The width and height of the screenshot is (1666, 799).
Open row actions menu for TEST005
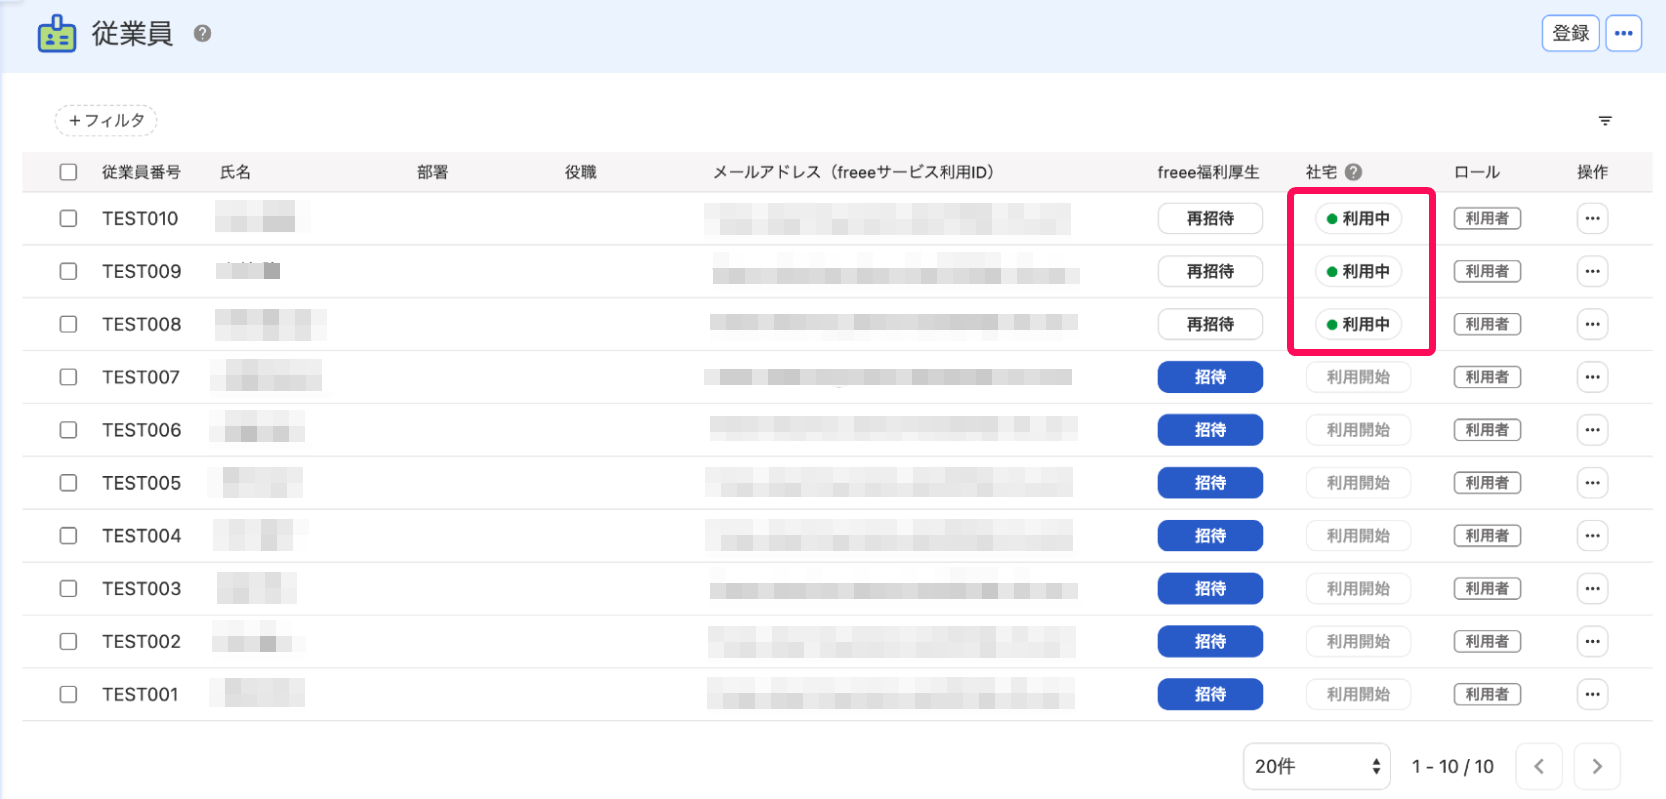(x=1593, y=483)
